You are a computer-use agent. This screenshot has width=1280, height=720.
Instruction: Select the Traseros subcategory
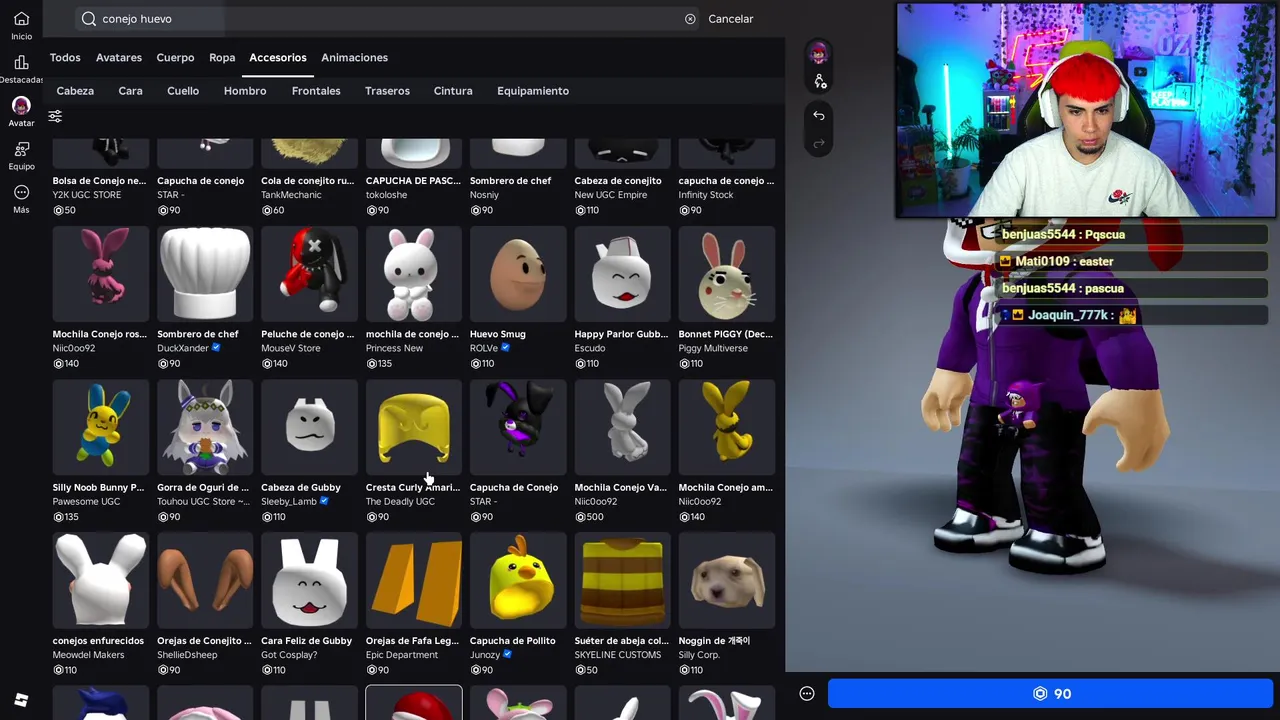(387, 91)
